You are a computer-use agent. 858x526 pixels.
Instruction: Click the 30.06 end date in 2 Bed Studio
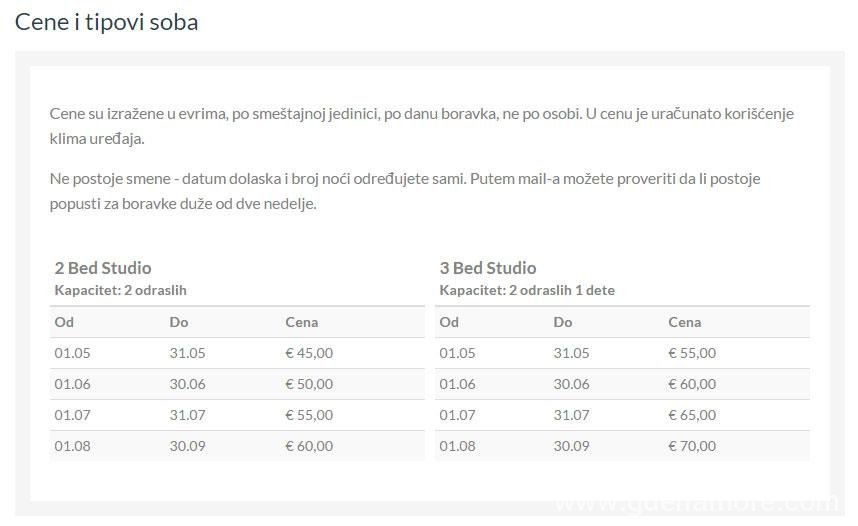coord(187,384)
